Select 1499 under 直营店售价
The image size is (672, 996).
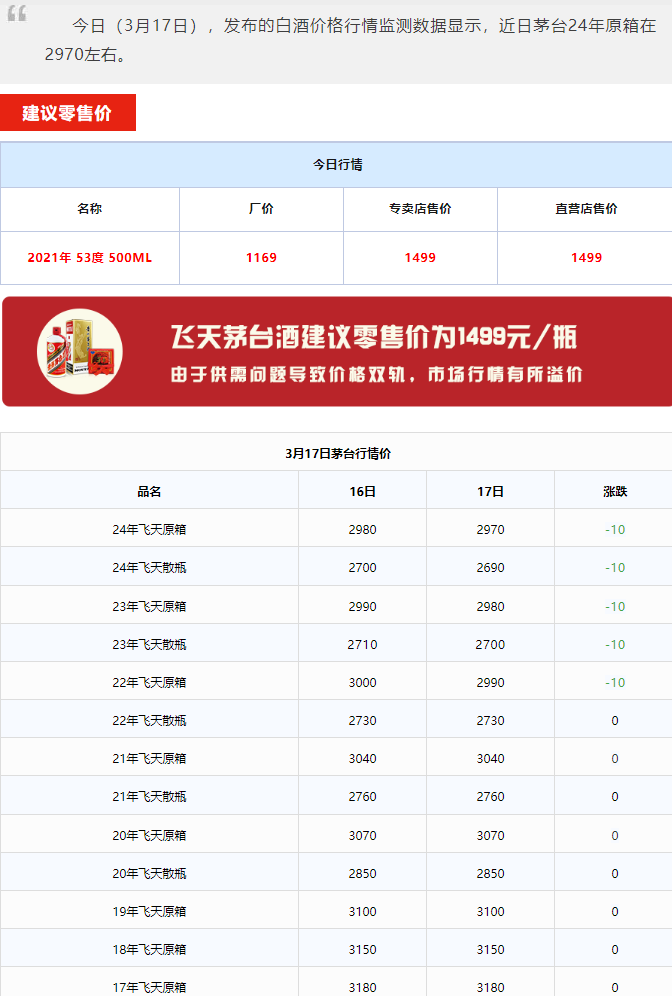[586, 258]
